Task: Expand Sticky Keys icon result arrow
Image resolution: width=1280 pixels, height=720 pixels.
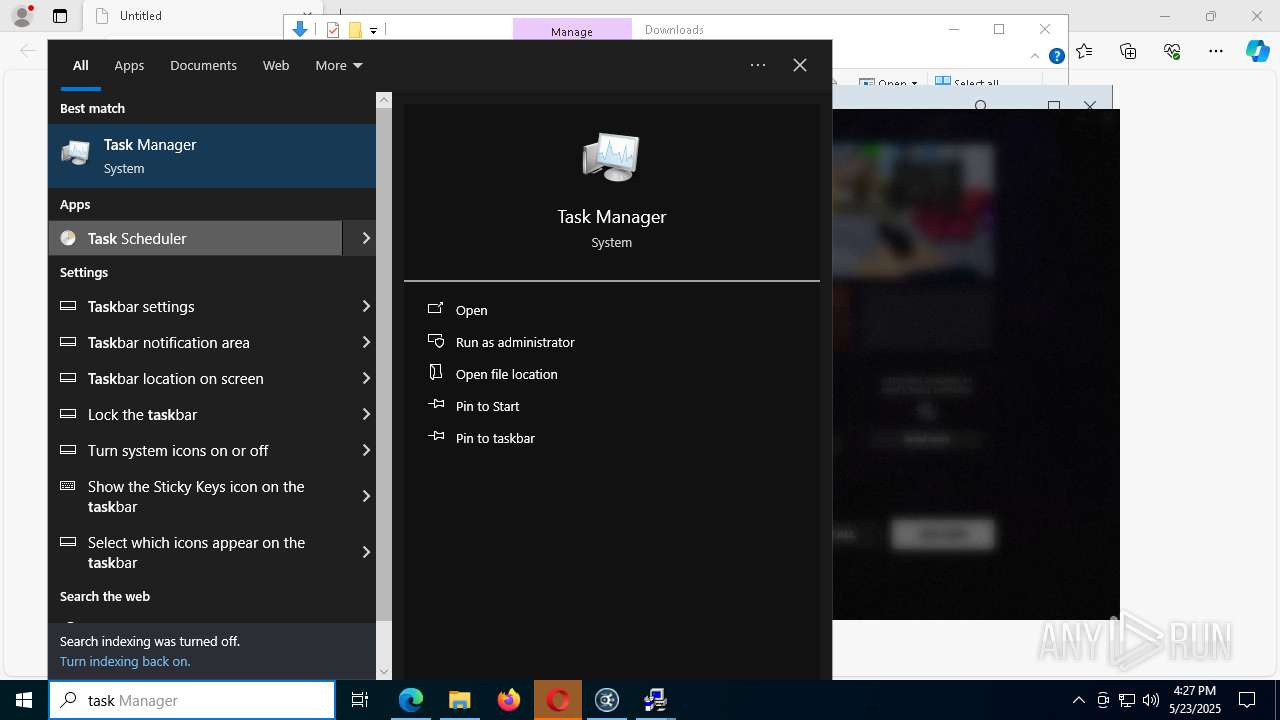Action: 365,497
